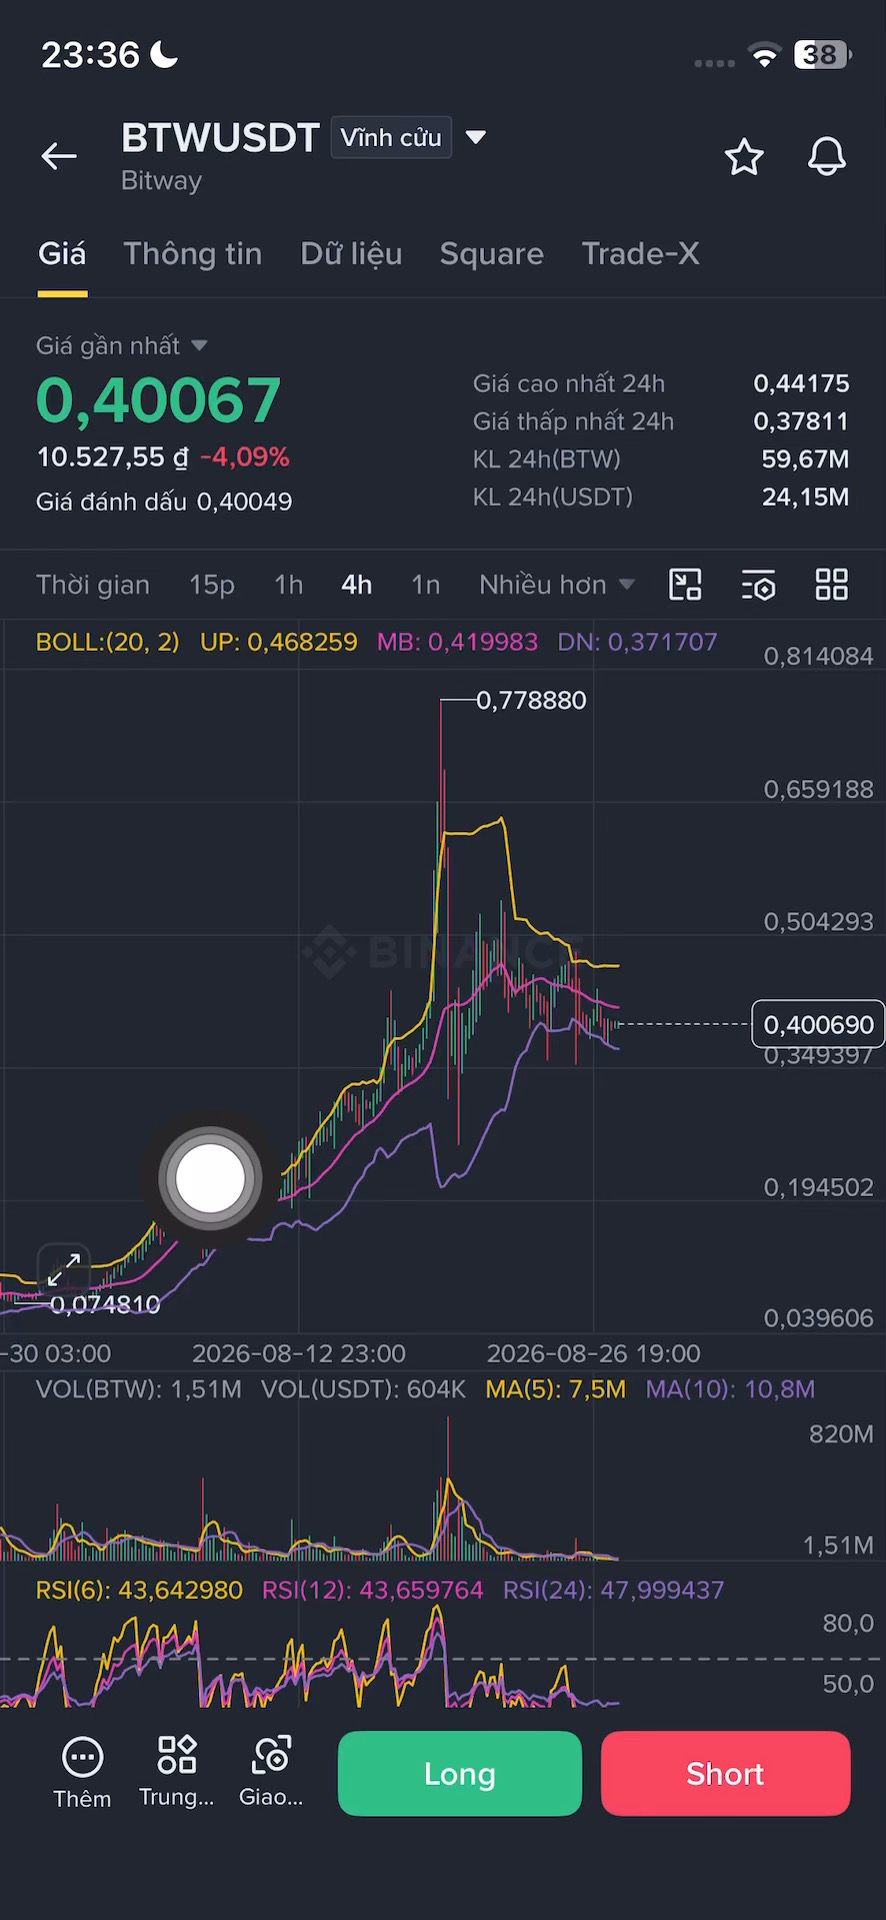886x1920 pixels.
Task: Tap the 10.527,55 đ converted price
Action: (113, 458)
